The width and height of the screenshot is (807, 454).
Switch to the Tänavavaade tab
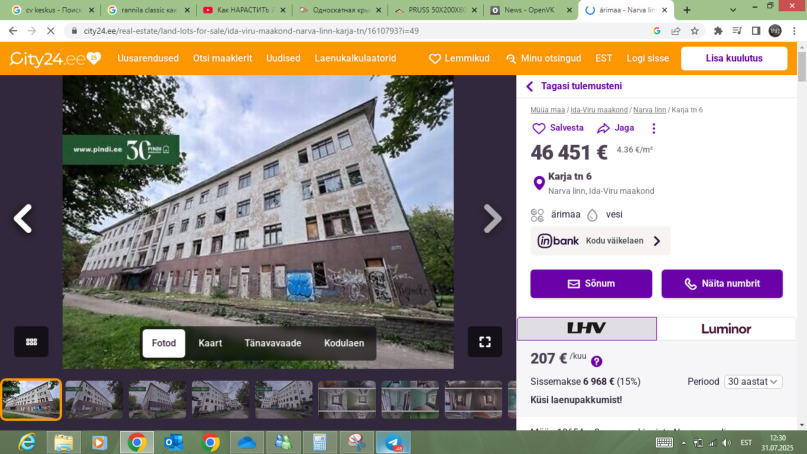click(x=273, y=343)
